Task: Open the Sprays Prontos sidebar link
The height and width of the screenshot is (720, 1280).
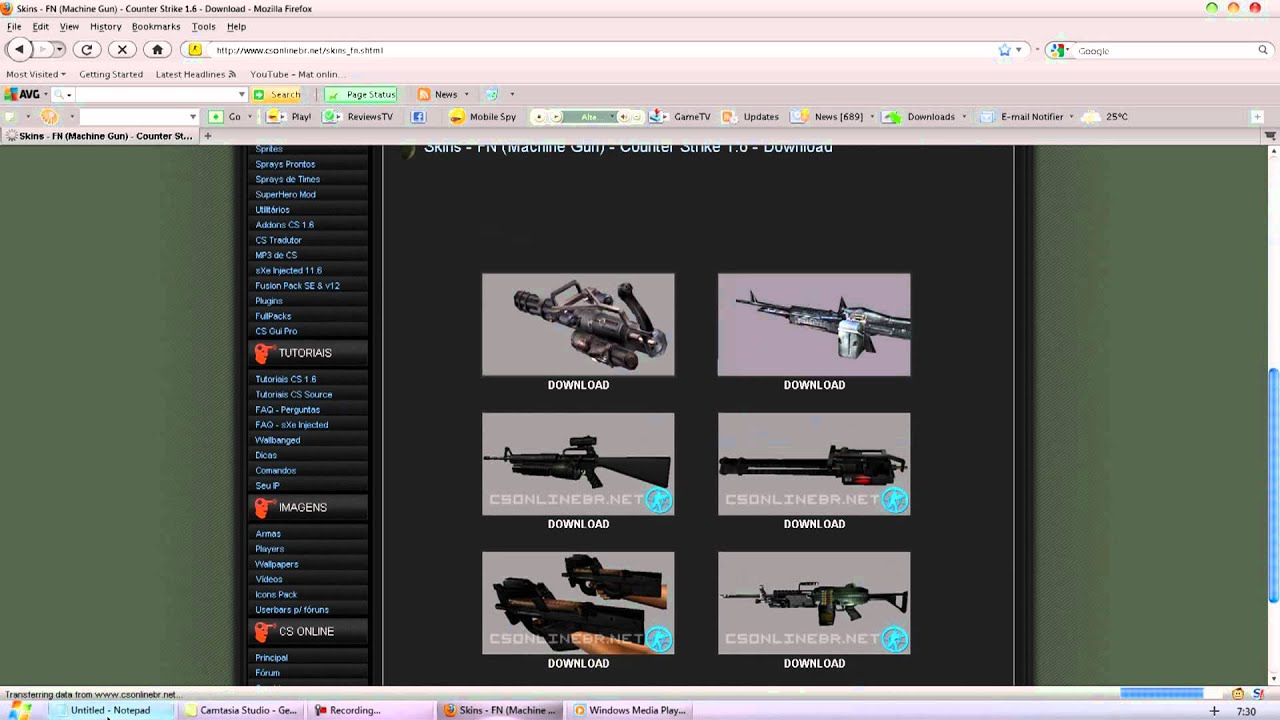Action: (x=285, y=164)
